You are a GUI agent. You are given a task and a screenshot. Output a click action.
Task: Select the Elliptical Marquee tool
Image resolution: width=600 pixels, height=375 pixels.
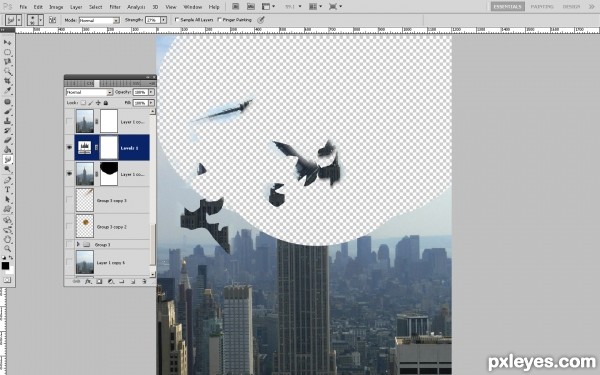(7, 52)
